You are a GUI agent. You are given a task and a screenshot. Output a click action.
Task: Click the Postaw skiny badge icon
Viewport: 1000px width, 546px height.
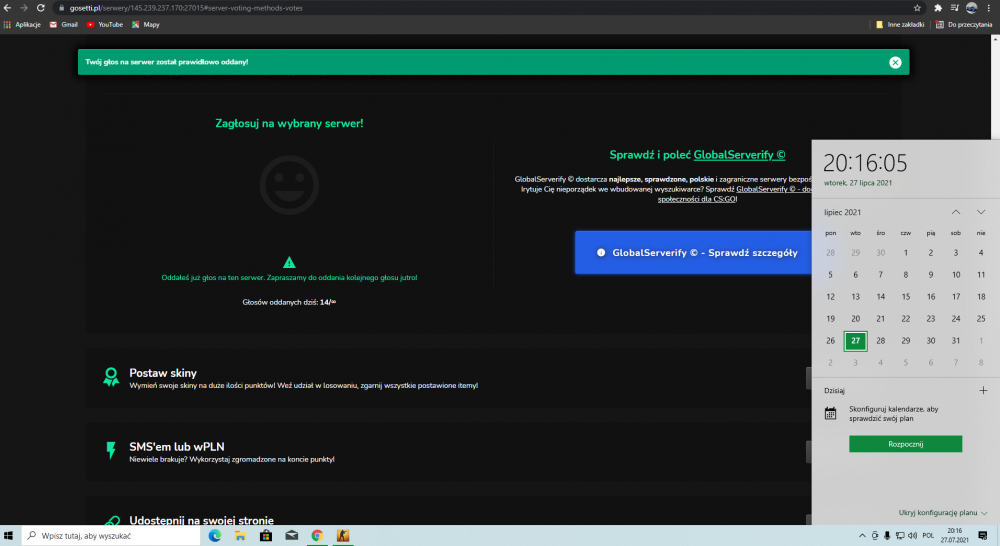(111, 377)
